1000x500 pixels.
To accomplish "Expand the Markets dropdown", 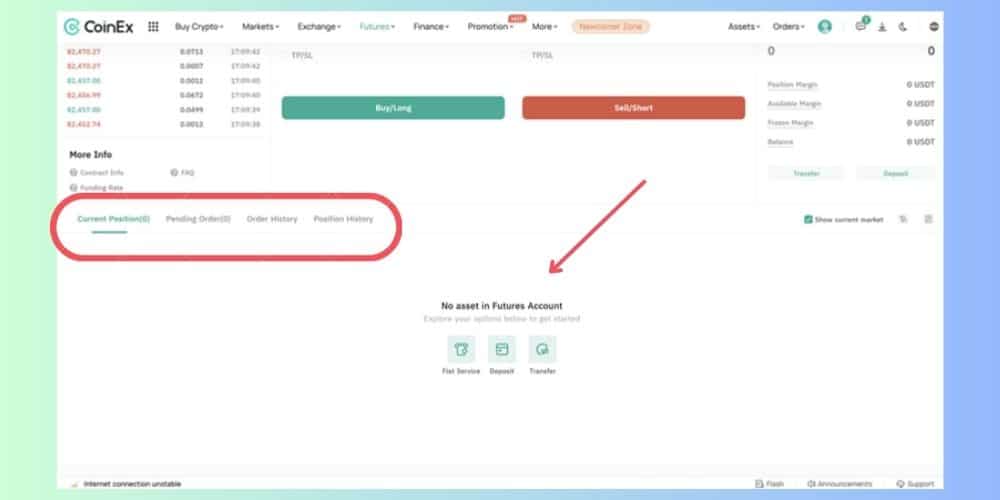I will click(260, 27).
